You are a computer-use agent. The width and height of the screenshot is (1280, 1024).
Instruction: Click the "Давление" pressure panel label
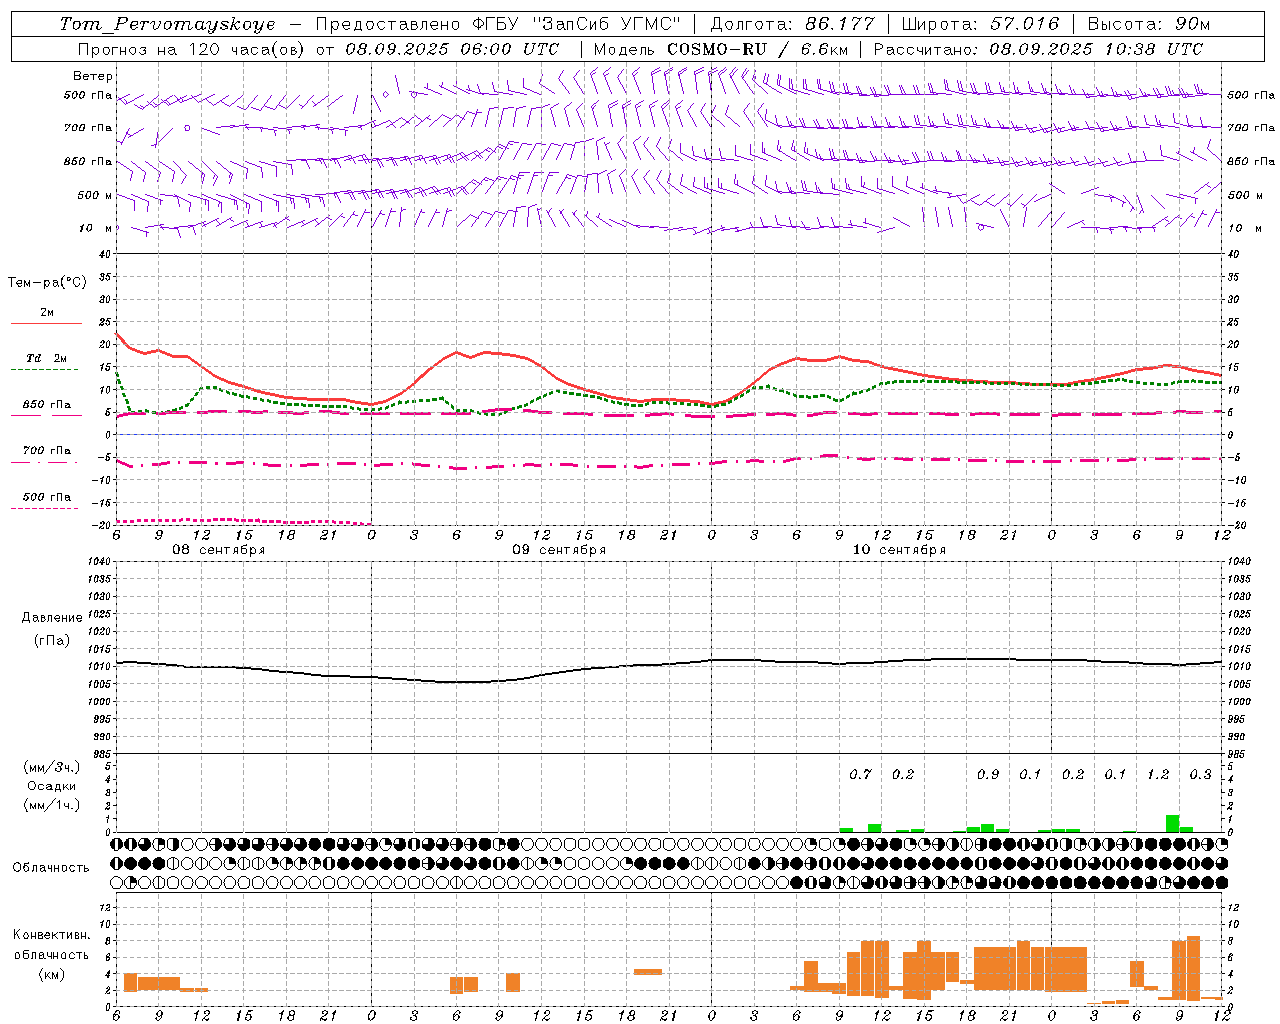52,618
